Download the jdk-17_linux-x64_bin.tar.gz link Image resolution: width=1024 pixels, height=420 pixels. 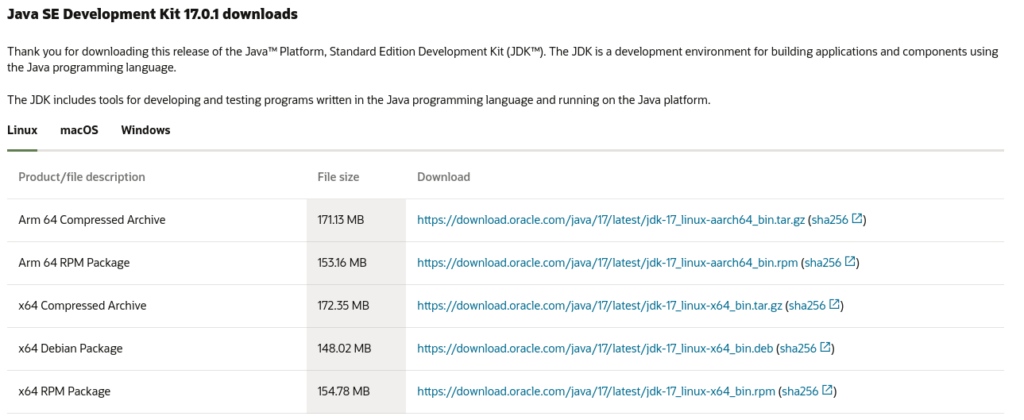pyautogui.click(x=600, y=306)
